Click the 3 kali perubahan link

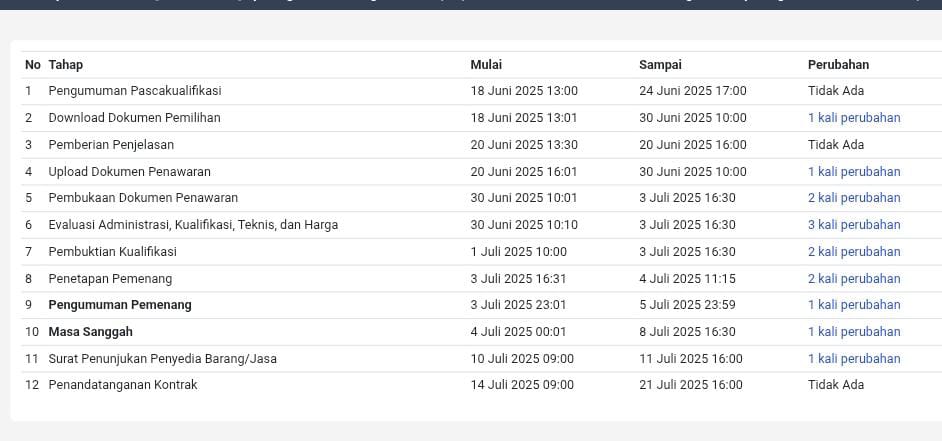[854, 225]
